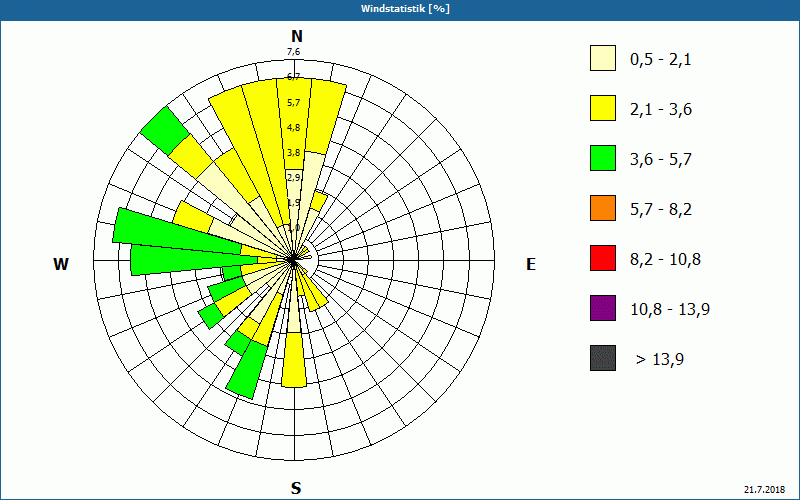Click the N compass label
Screen dimensions: 800x500
(x=296, y=36)
